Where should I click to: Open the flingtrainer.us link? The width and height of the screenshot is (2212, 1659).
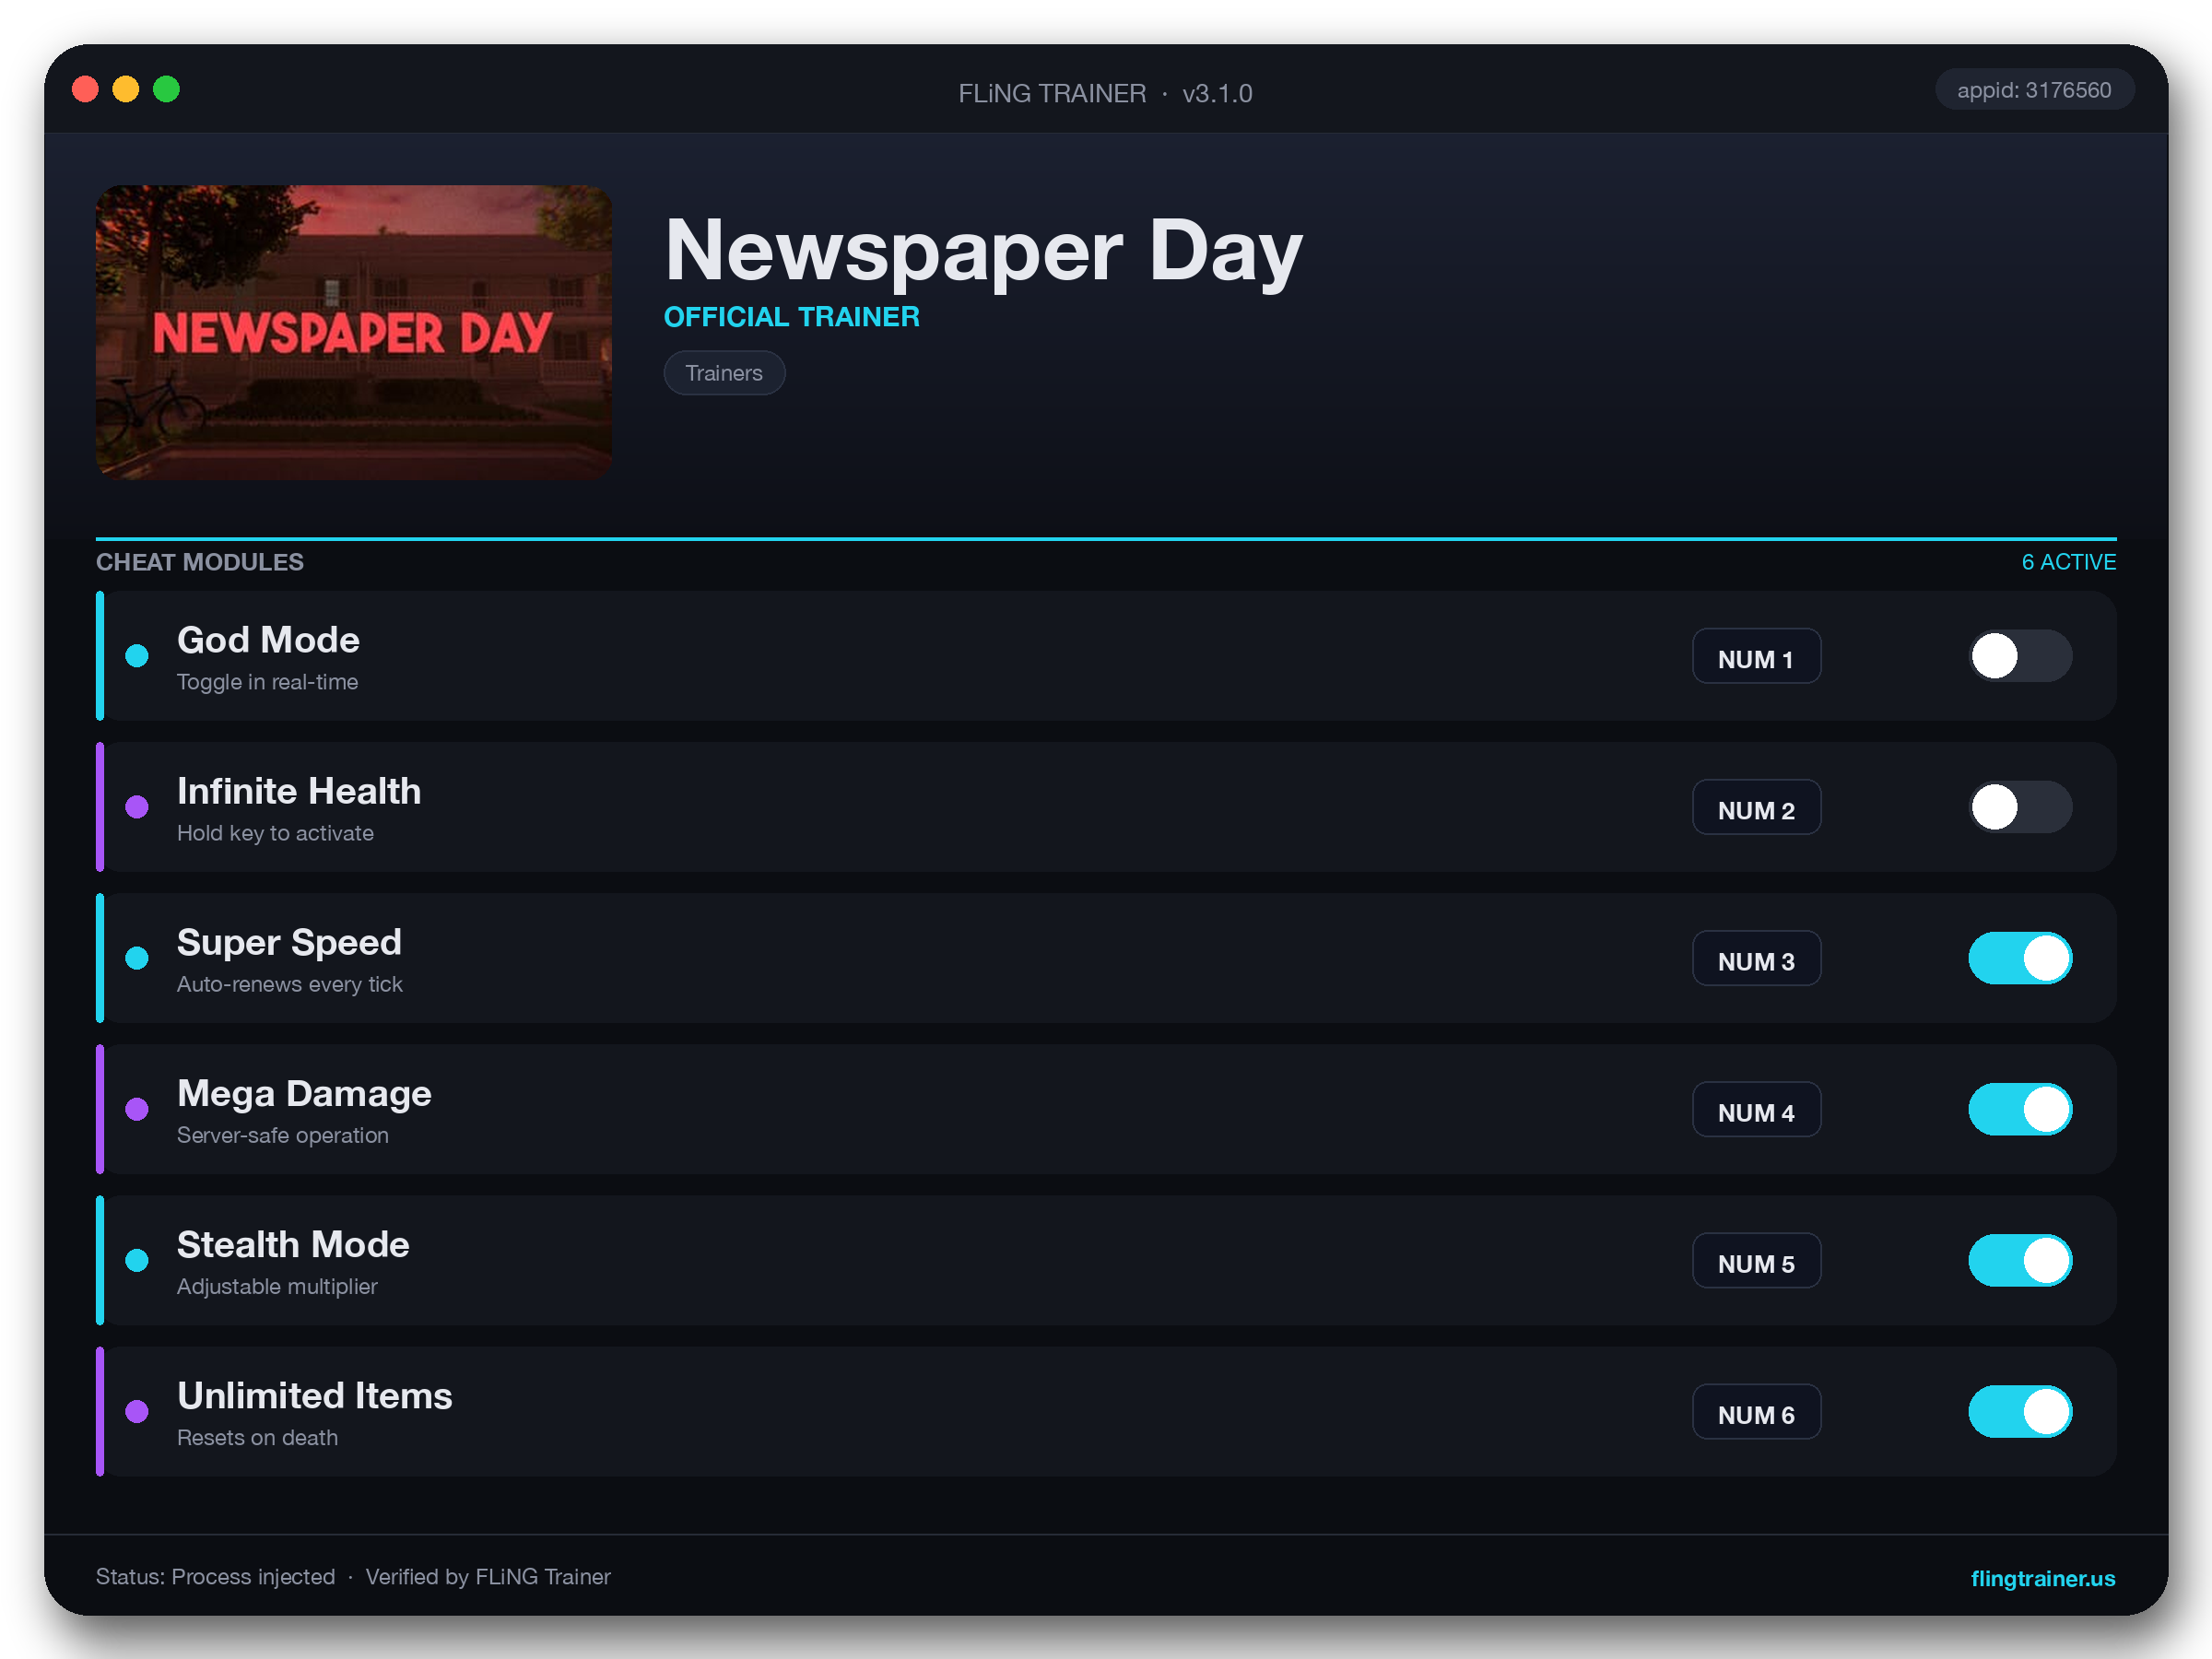[2042, 1578]
